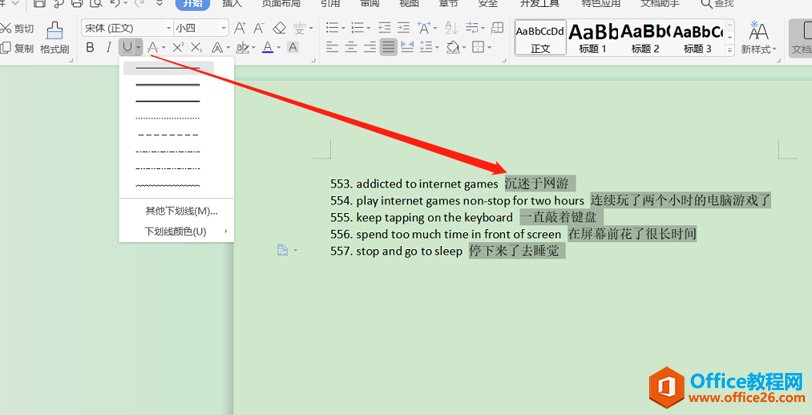Toggle Bold formatting
812x415 pixels.
(x=90, y=48)
